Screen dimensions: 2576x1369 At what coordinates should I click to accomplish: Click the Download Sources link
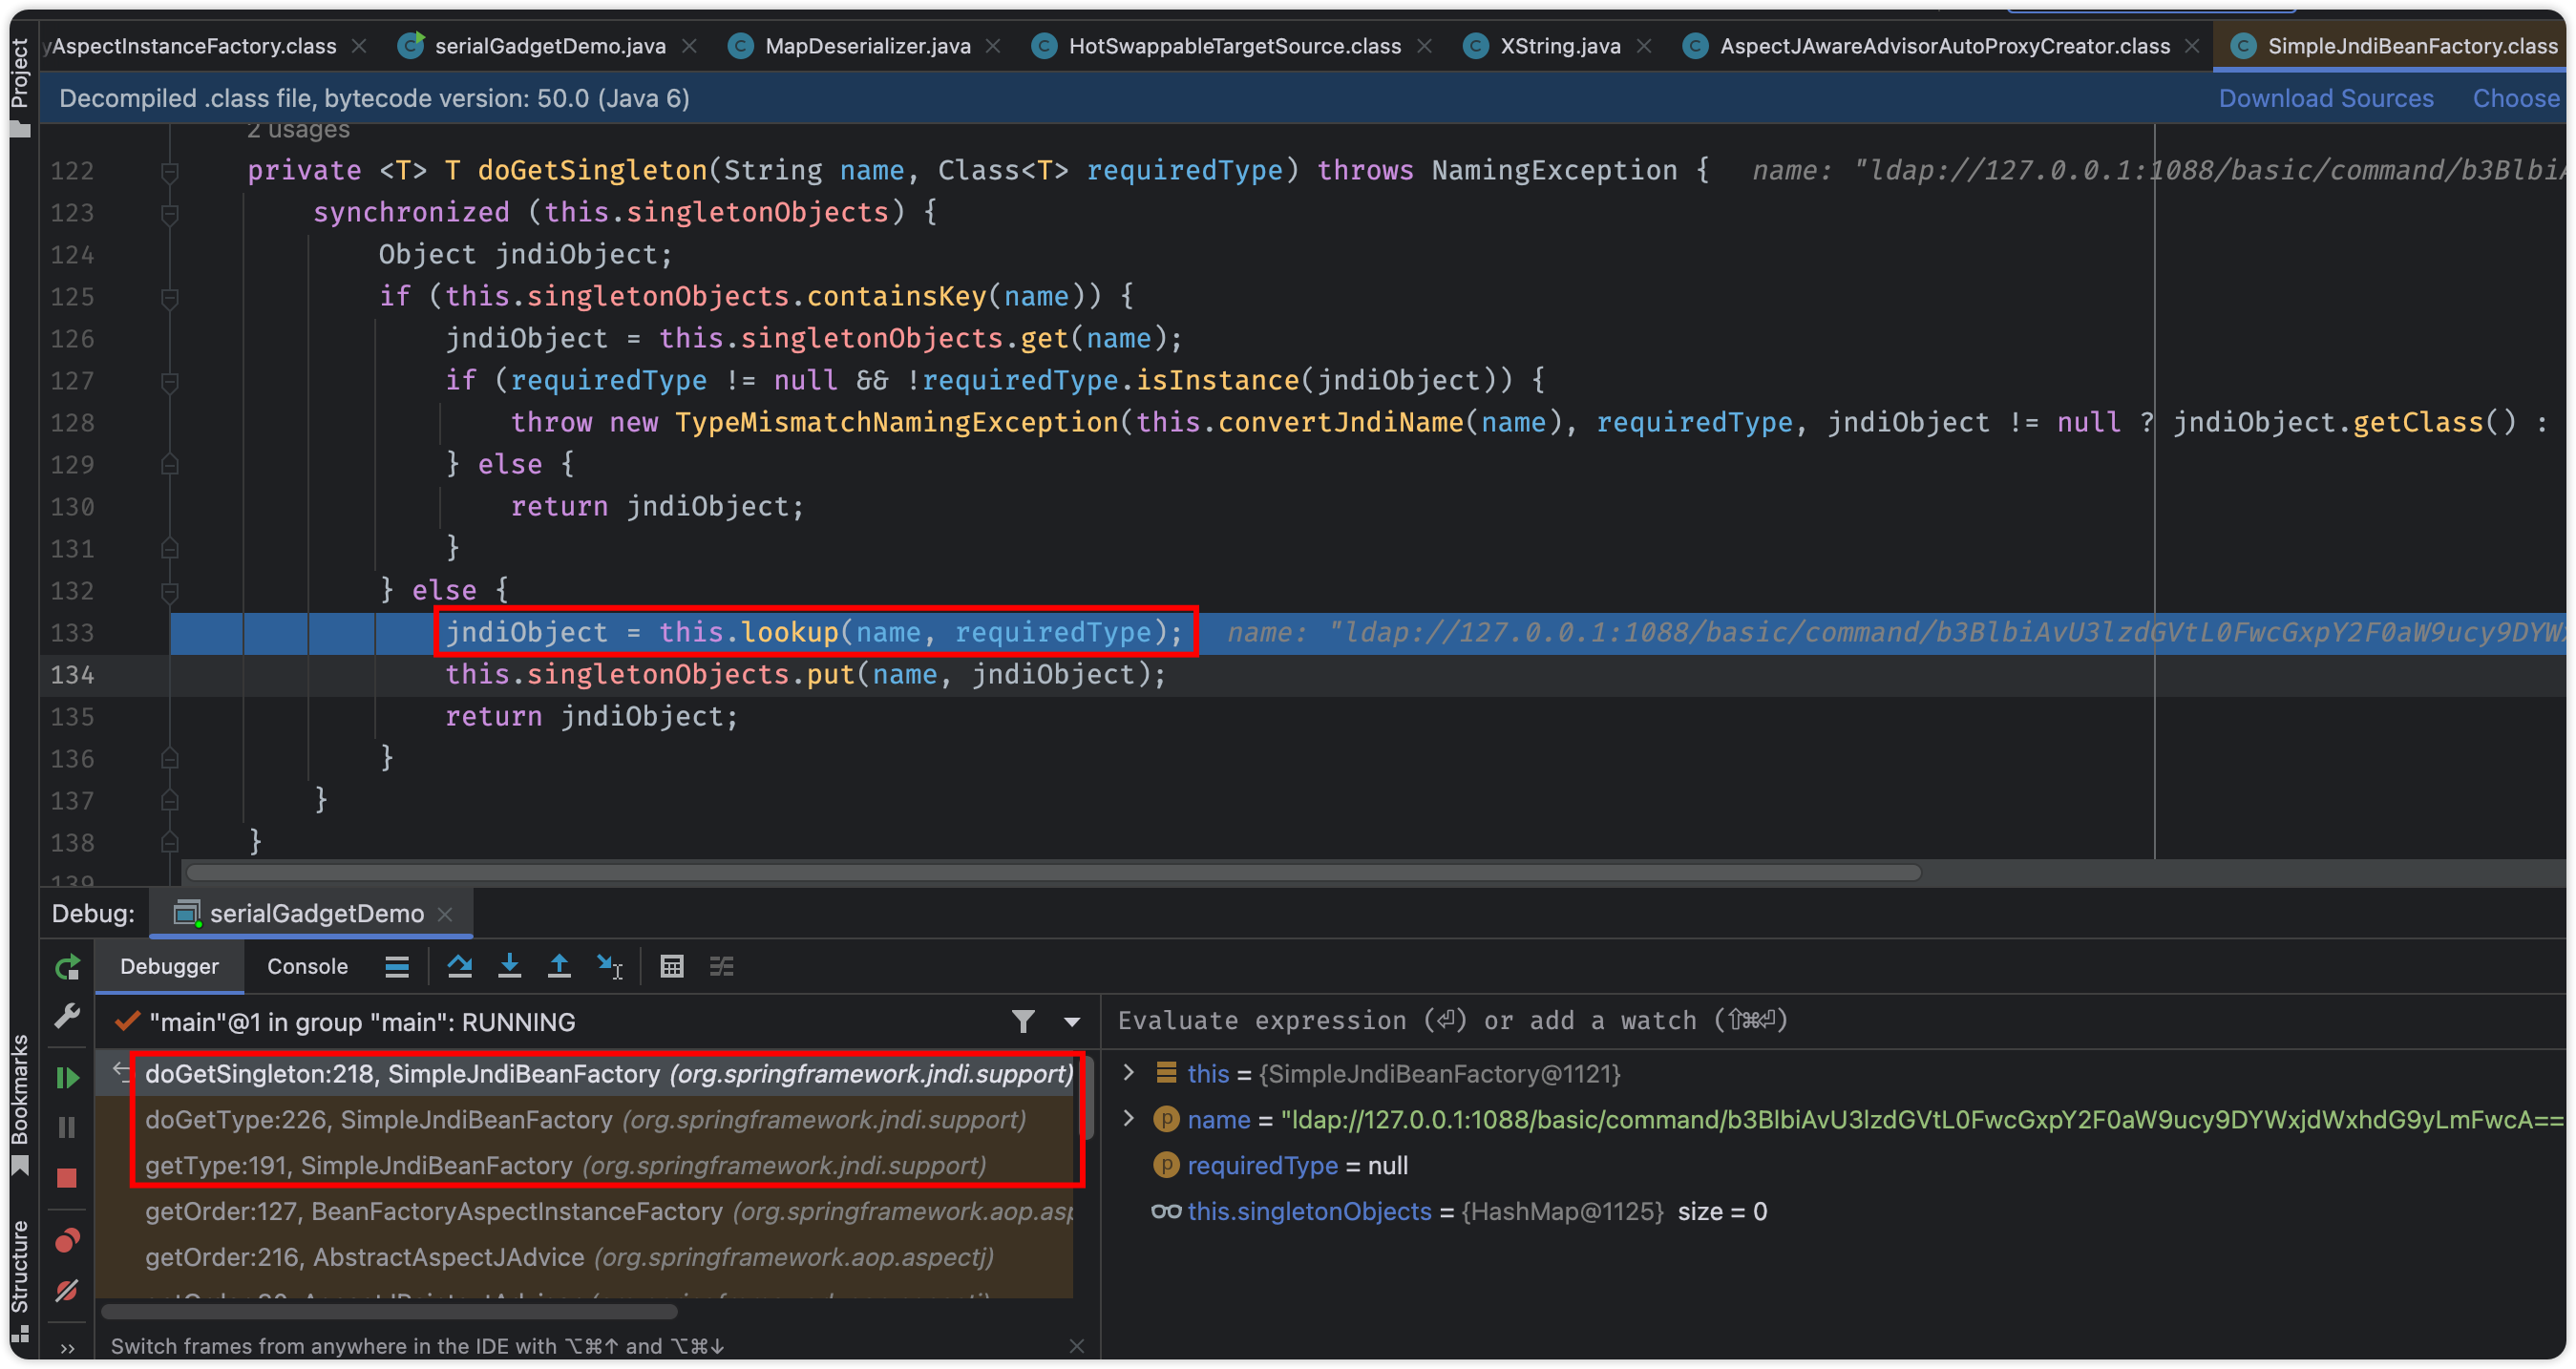(2326, 98)
